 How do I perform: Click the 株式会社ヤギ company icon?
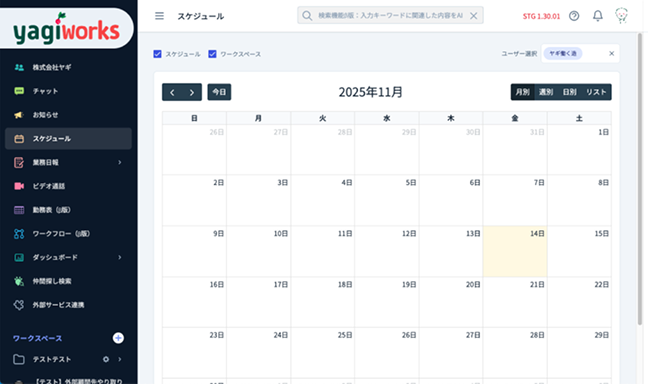19,67
